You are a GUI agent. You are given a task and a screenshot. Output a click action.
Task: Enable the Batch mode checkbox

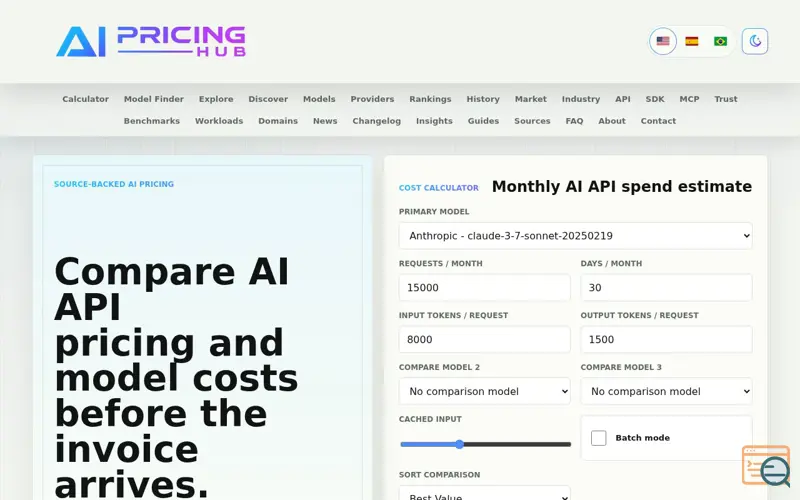pos(598,438)
